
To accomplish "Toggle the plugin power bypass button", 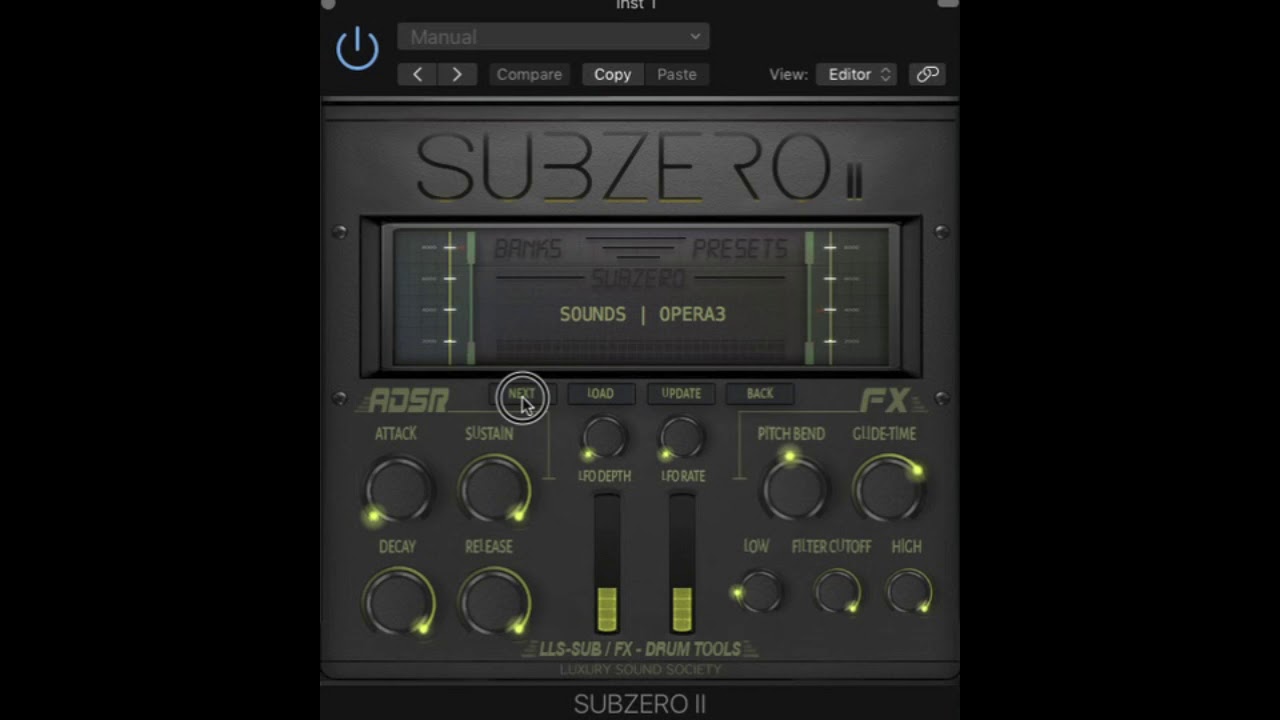I will point(357,49).
